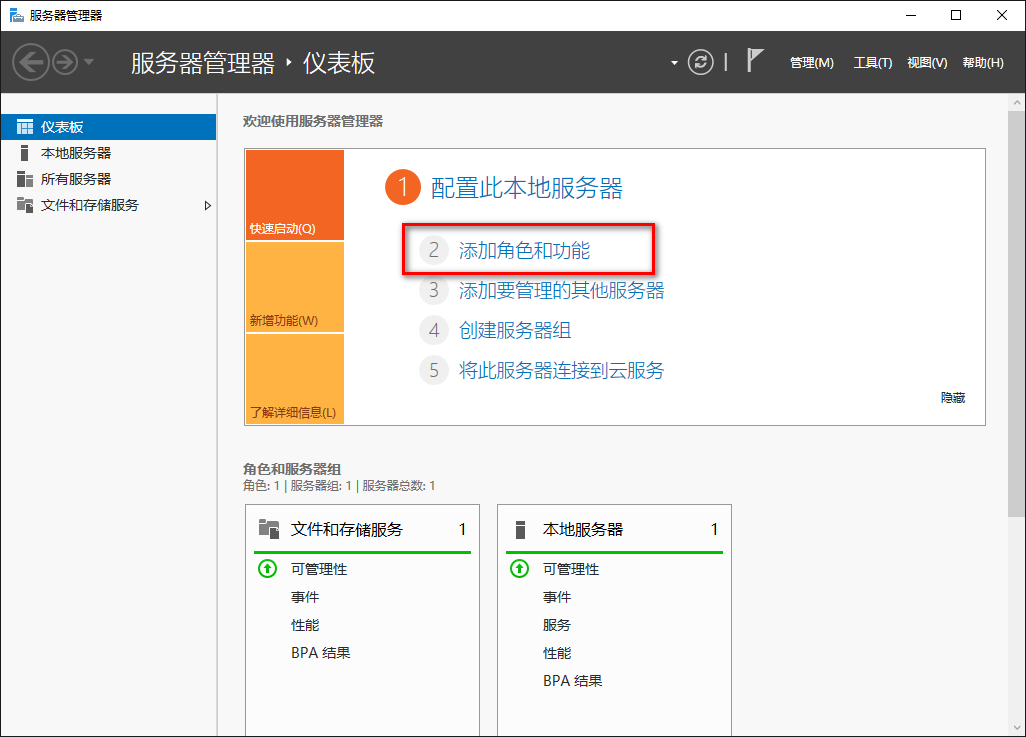Click the vertical scrollbar thumb
The image size is (1026, 737).
click(1016, 314)
